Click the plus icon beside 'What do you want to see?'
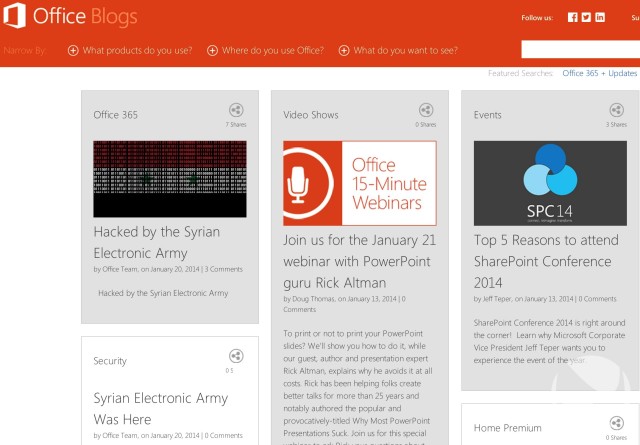640x445 pixels. click(x=344, y=50)
